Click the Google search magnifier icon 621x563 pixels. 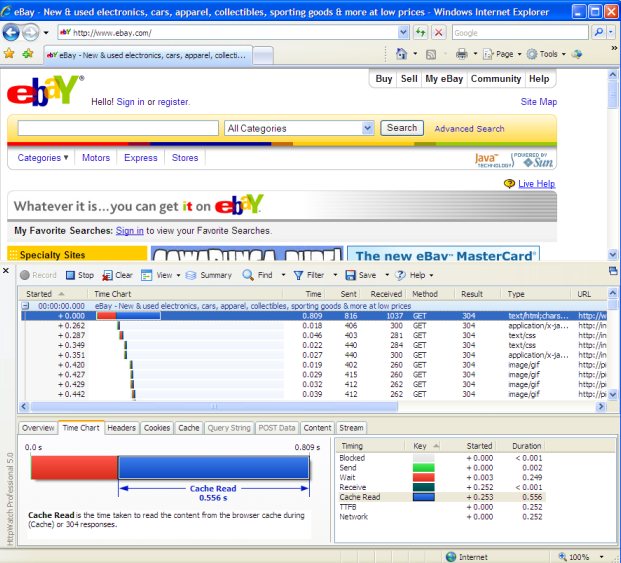(x=599, y=32)
